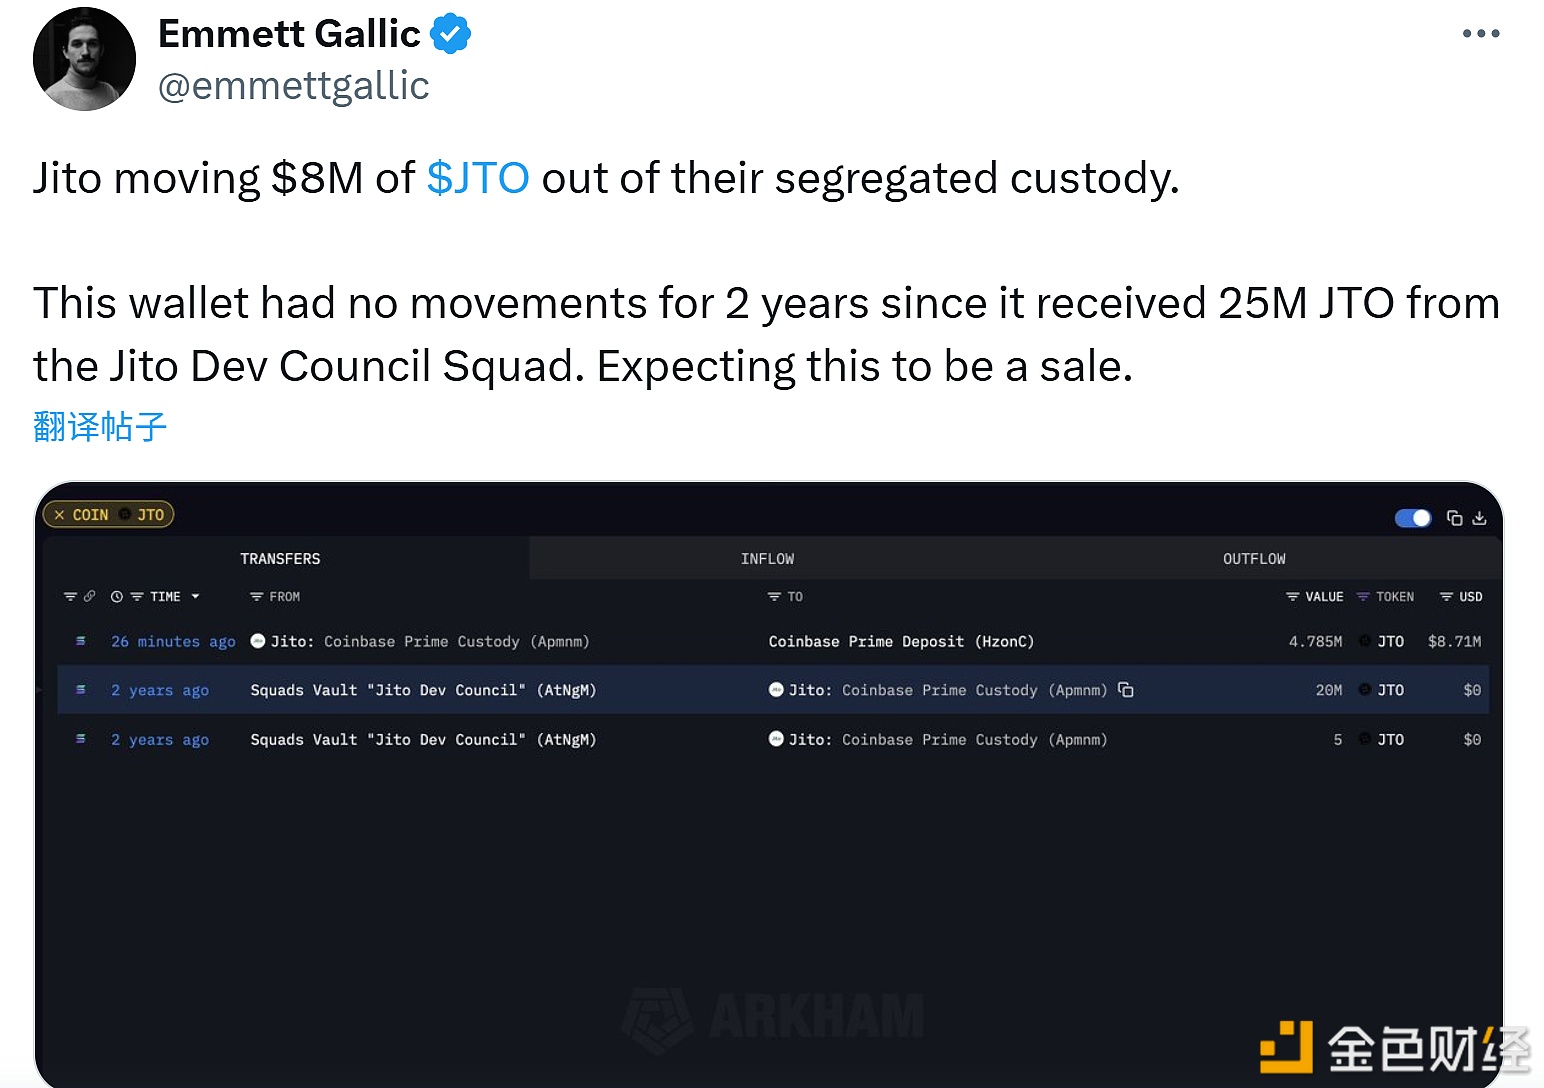
Task: Toggle the blue switch in Arkham panel
Action: point(1413,518)
